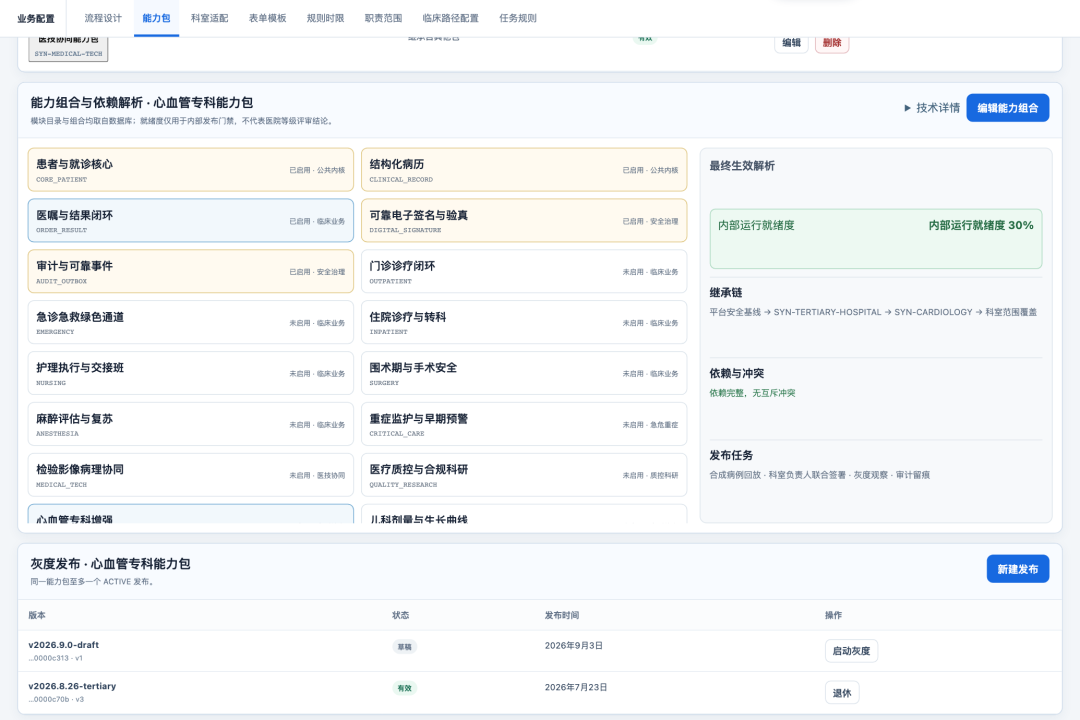Switch to the 职责范围 tab
This screenshot has width=1080, height=720.
pos(383,19)
